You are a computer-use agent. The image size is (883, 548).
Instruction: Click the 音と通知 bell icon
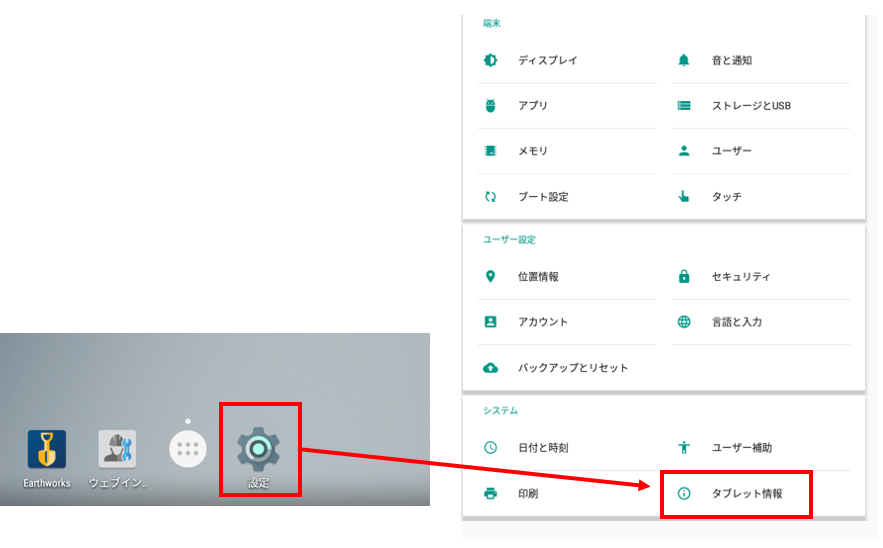684,60
